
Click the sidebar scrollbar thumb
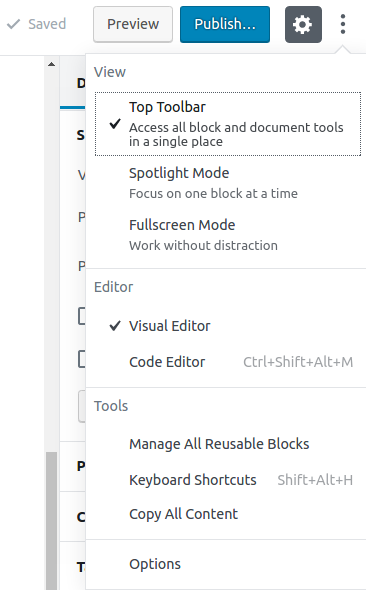[x=52, y=521]
